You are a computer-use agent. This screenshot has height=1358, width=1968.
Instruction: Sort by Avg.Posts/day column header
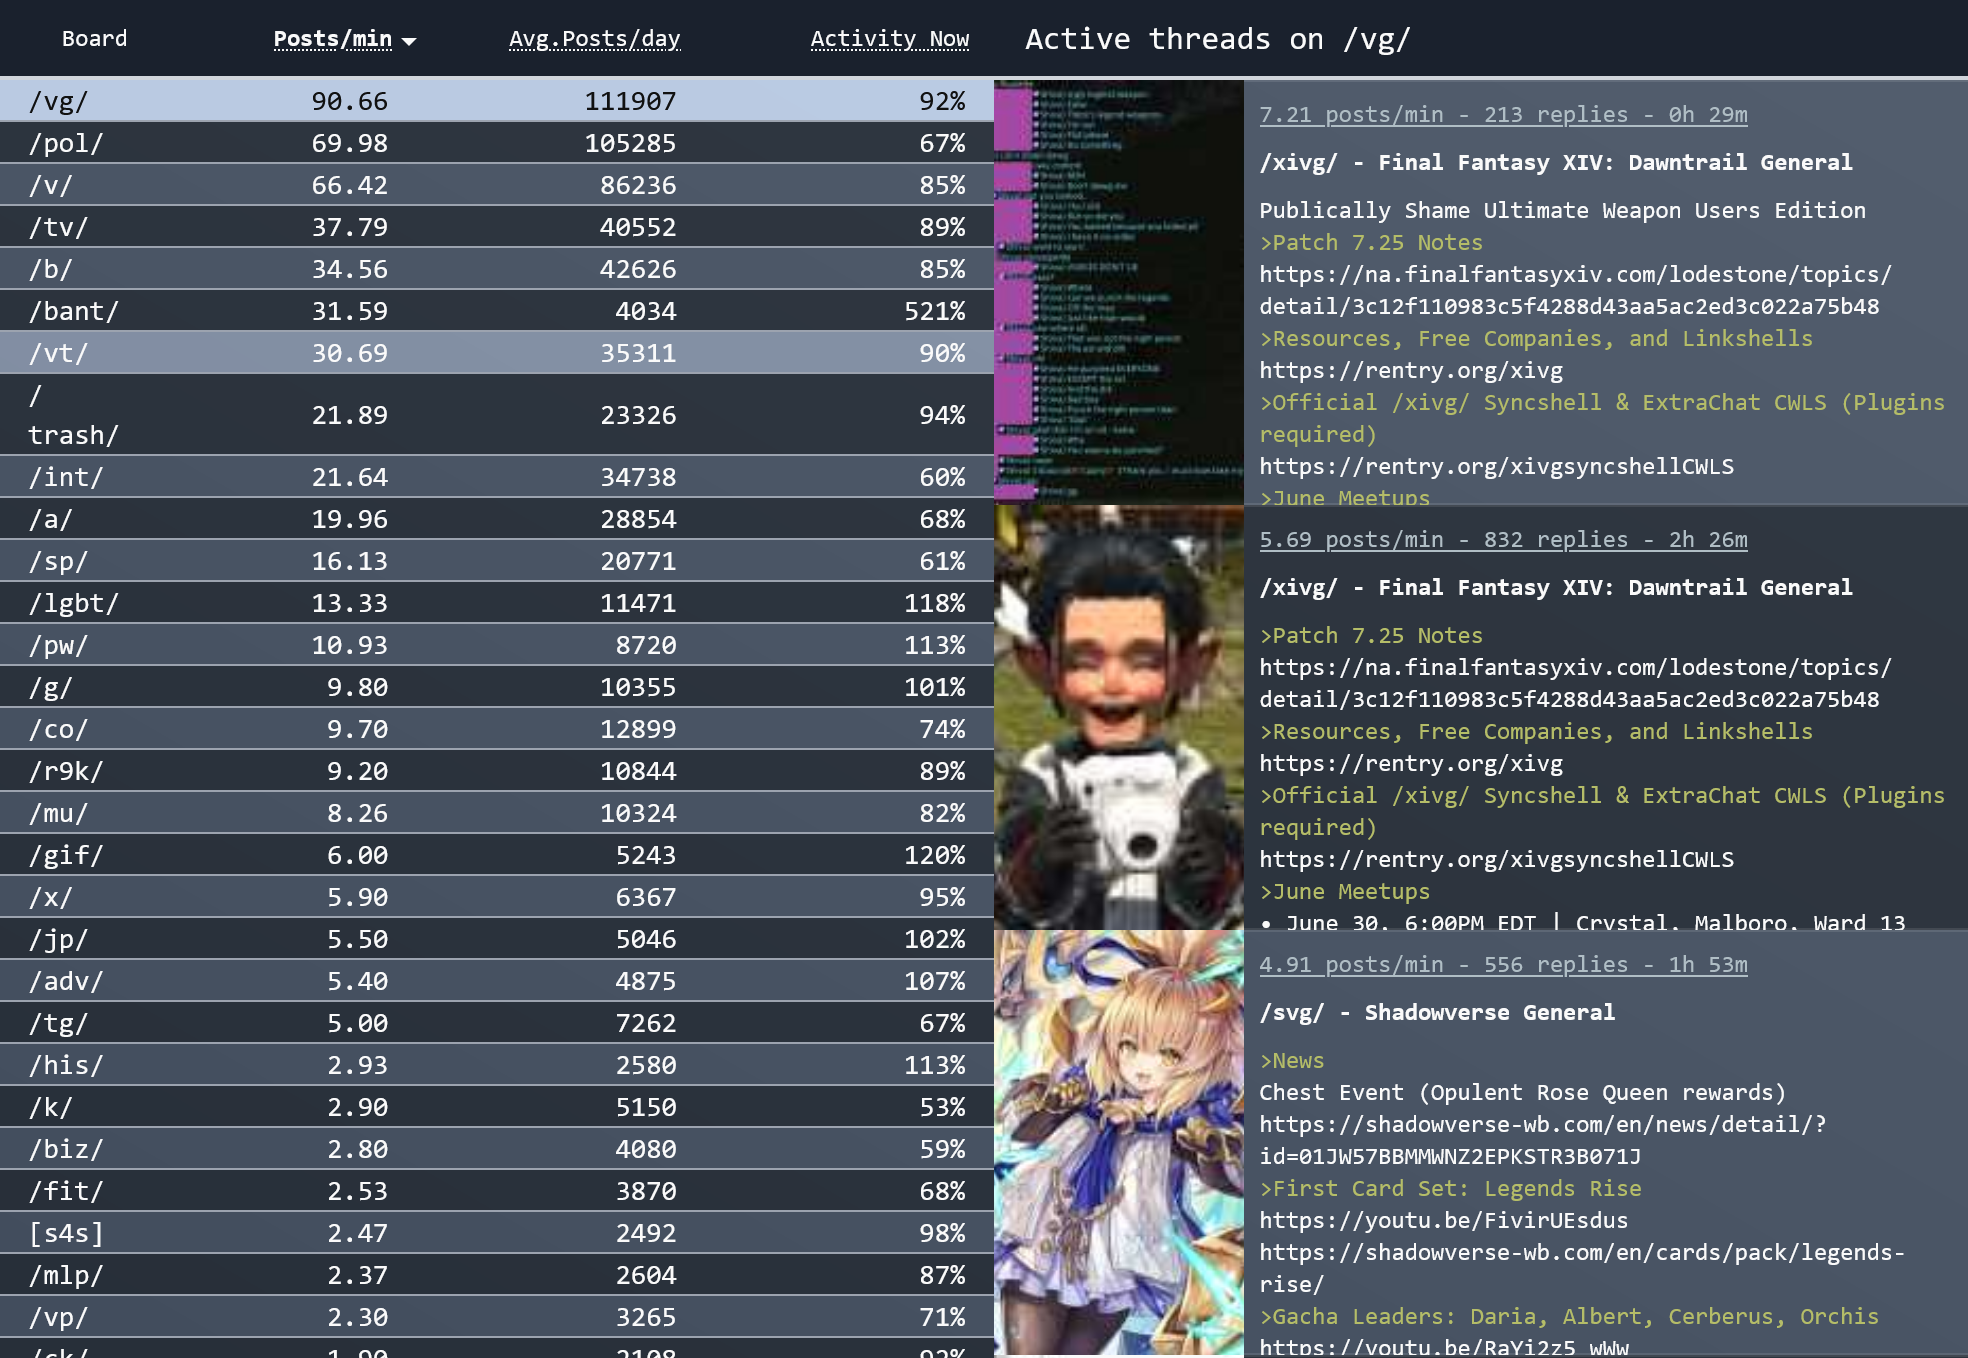point(594,39)
